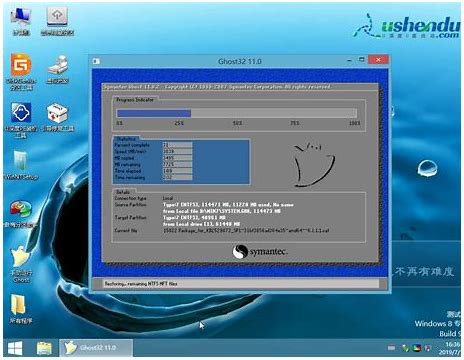Screen dimensions: 464x360
Task: Click the Current file package name text
Action: (x=246, y=231)
